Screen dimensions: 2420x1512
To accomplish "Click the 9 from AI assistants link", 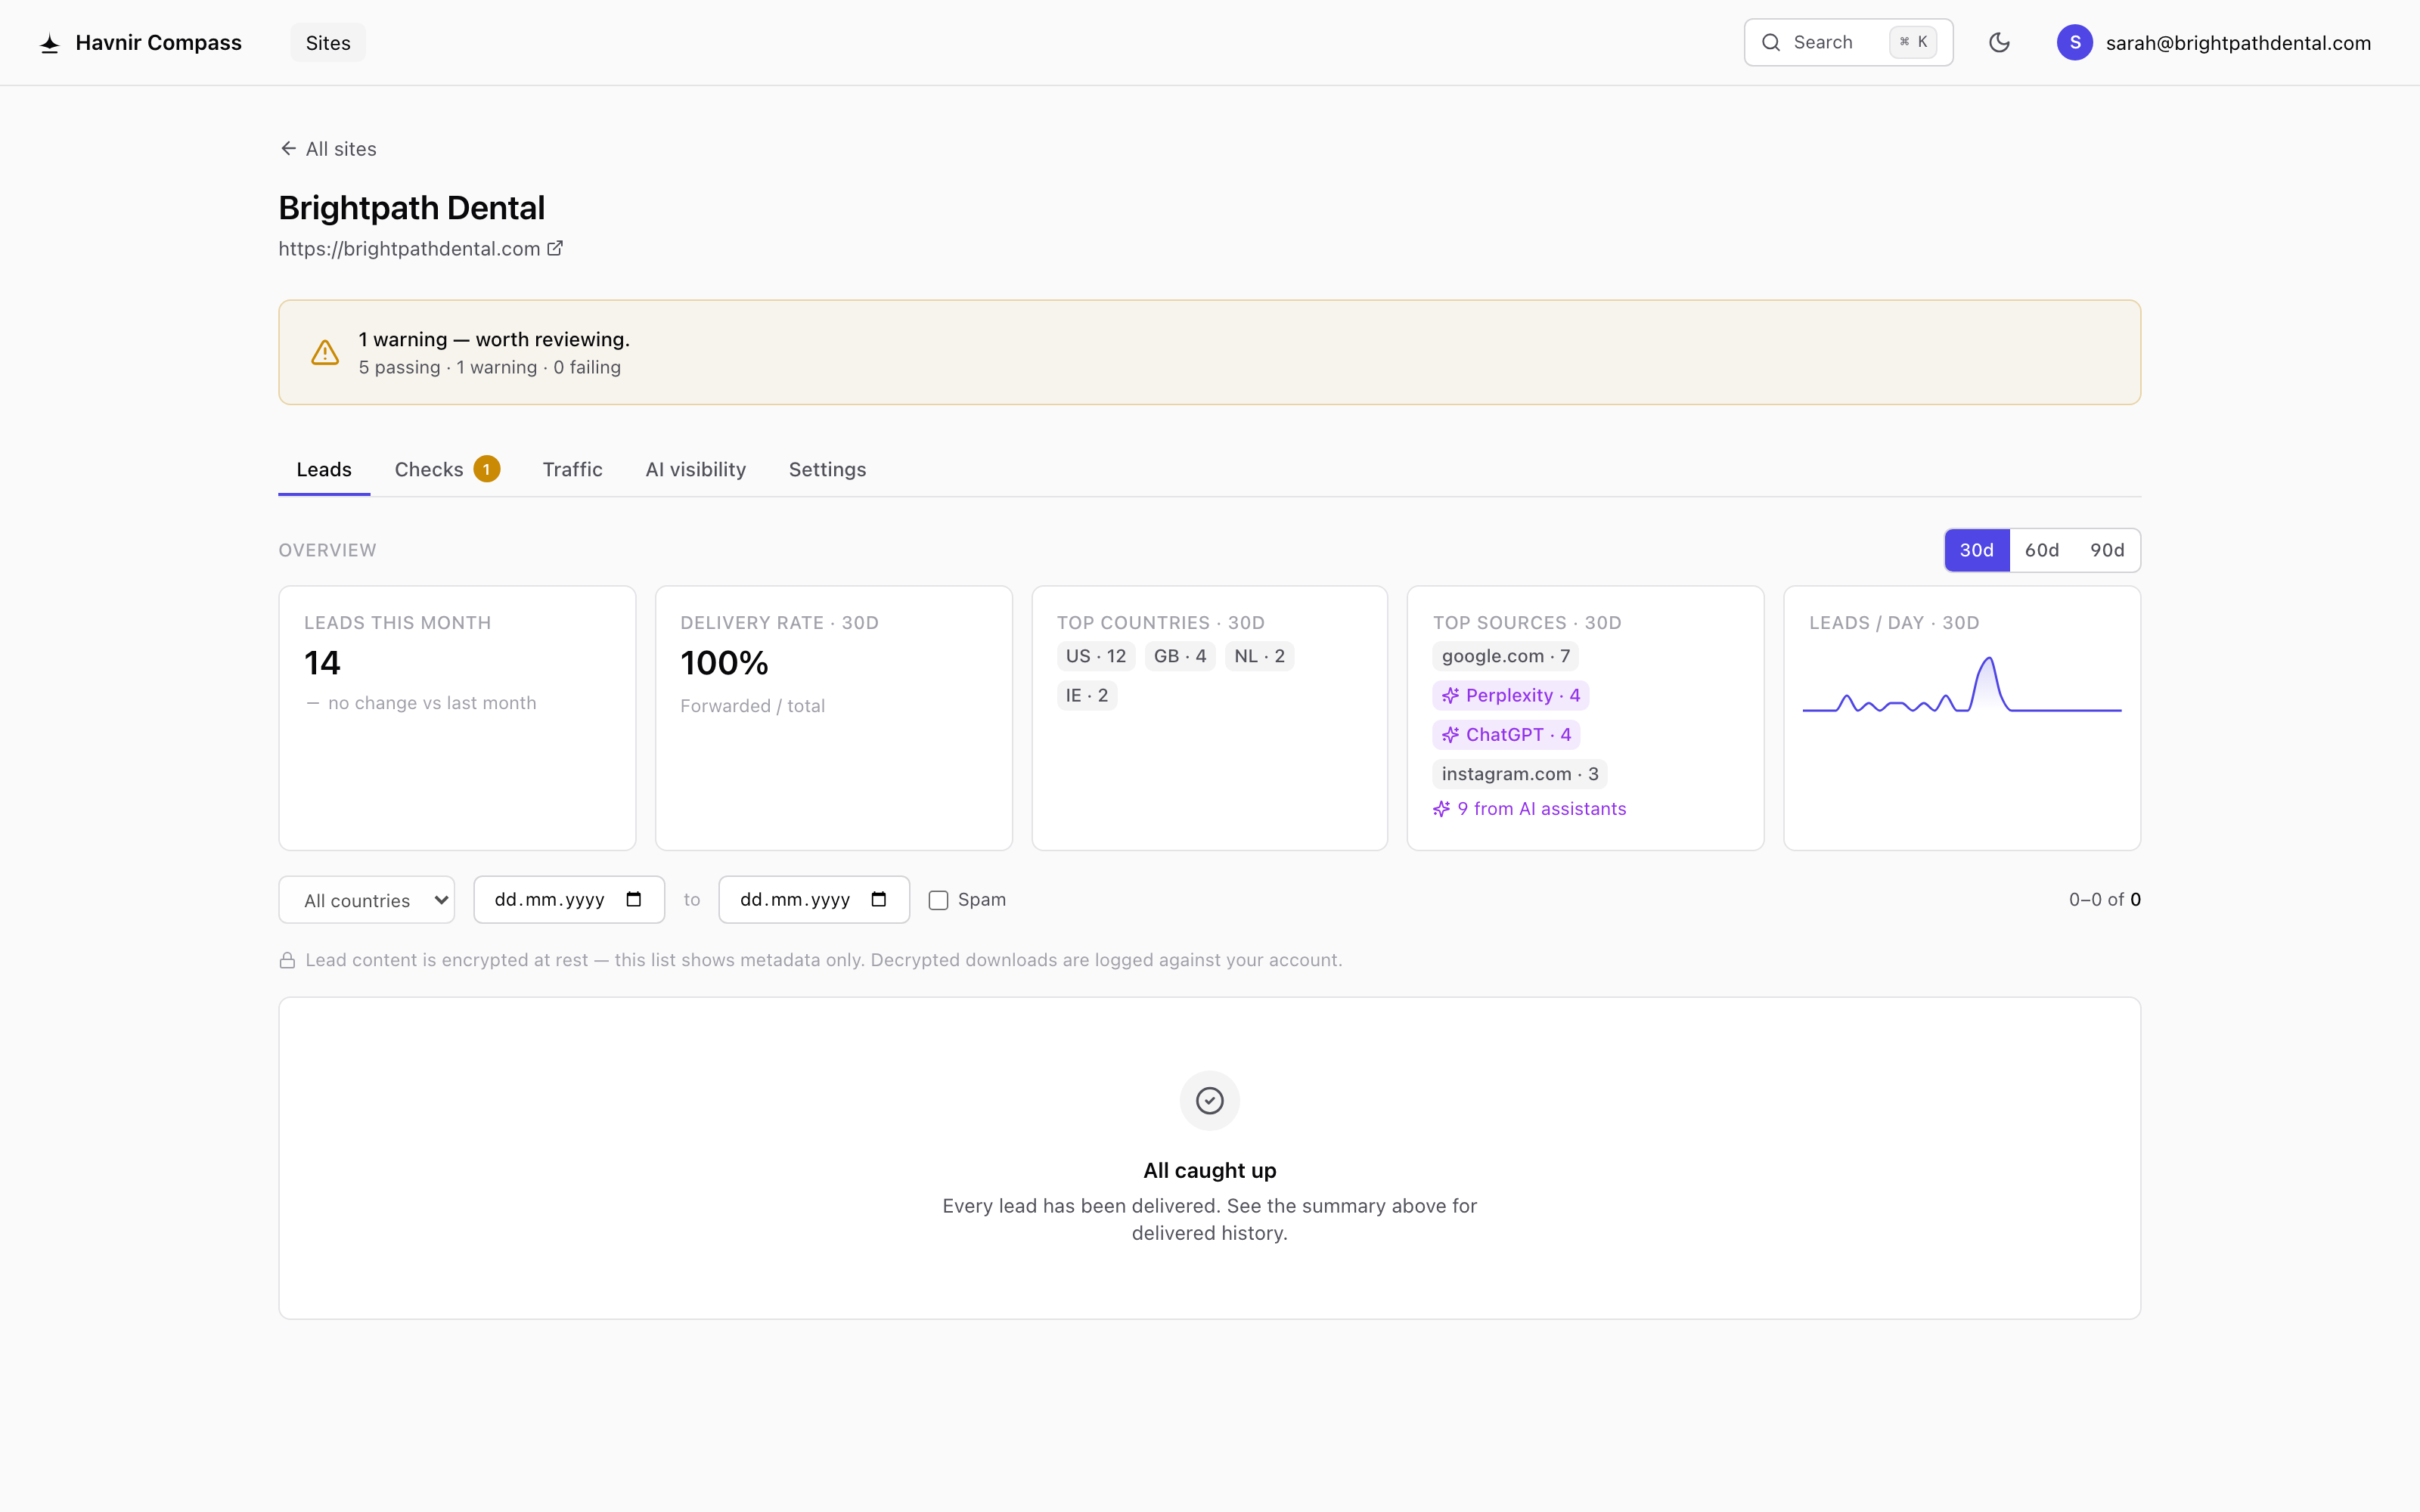I will click(1529, 809).
